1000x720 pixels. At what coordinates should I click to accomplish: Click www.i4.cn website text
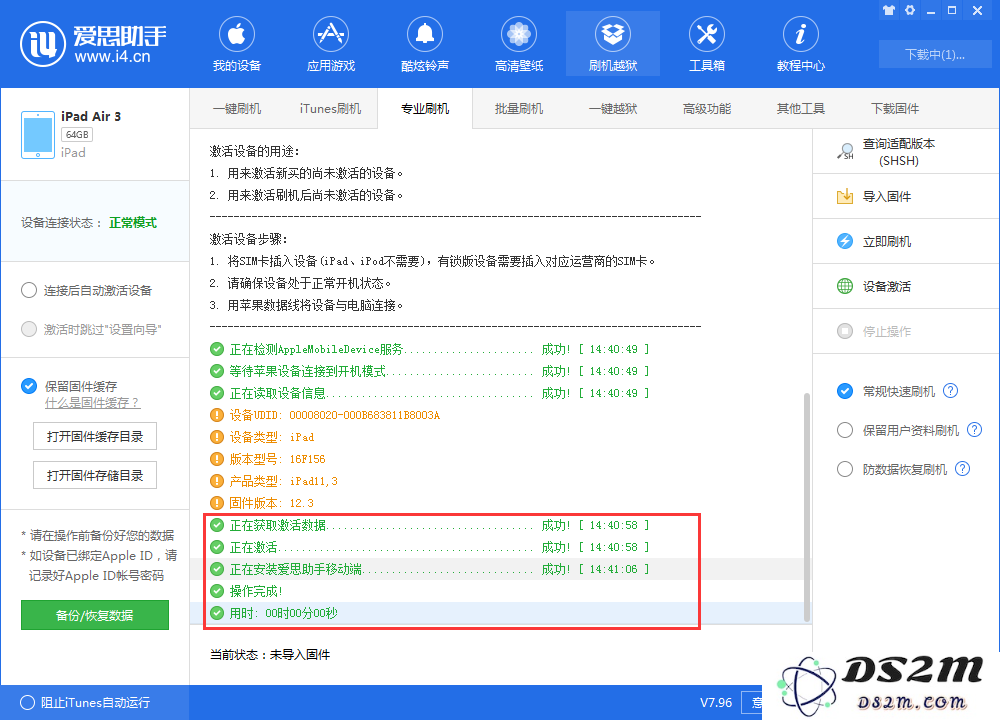pyautogui.click(x=112, y=56)
